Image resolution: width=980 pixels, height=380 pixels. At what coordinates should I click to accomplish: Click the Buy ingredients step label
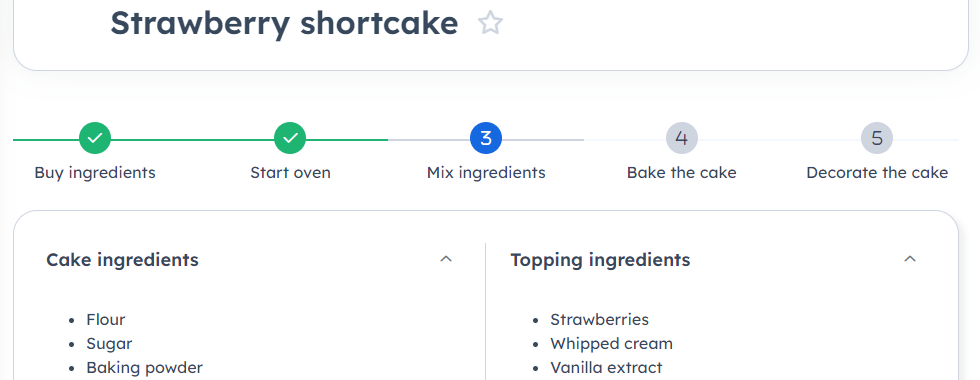pyautogui.click(x=95, y=172)
